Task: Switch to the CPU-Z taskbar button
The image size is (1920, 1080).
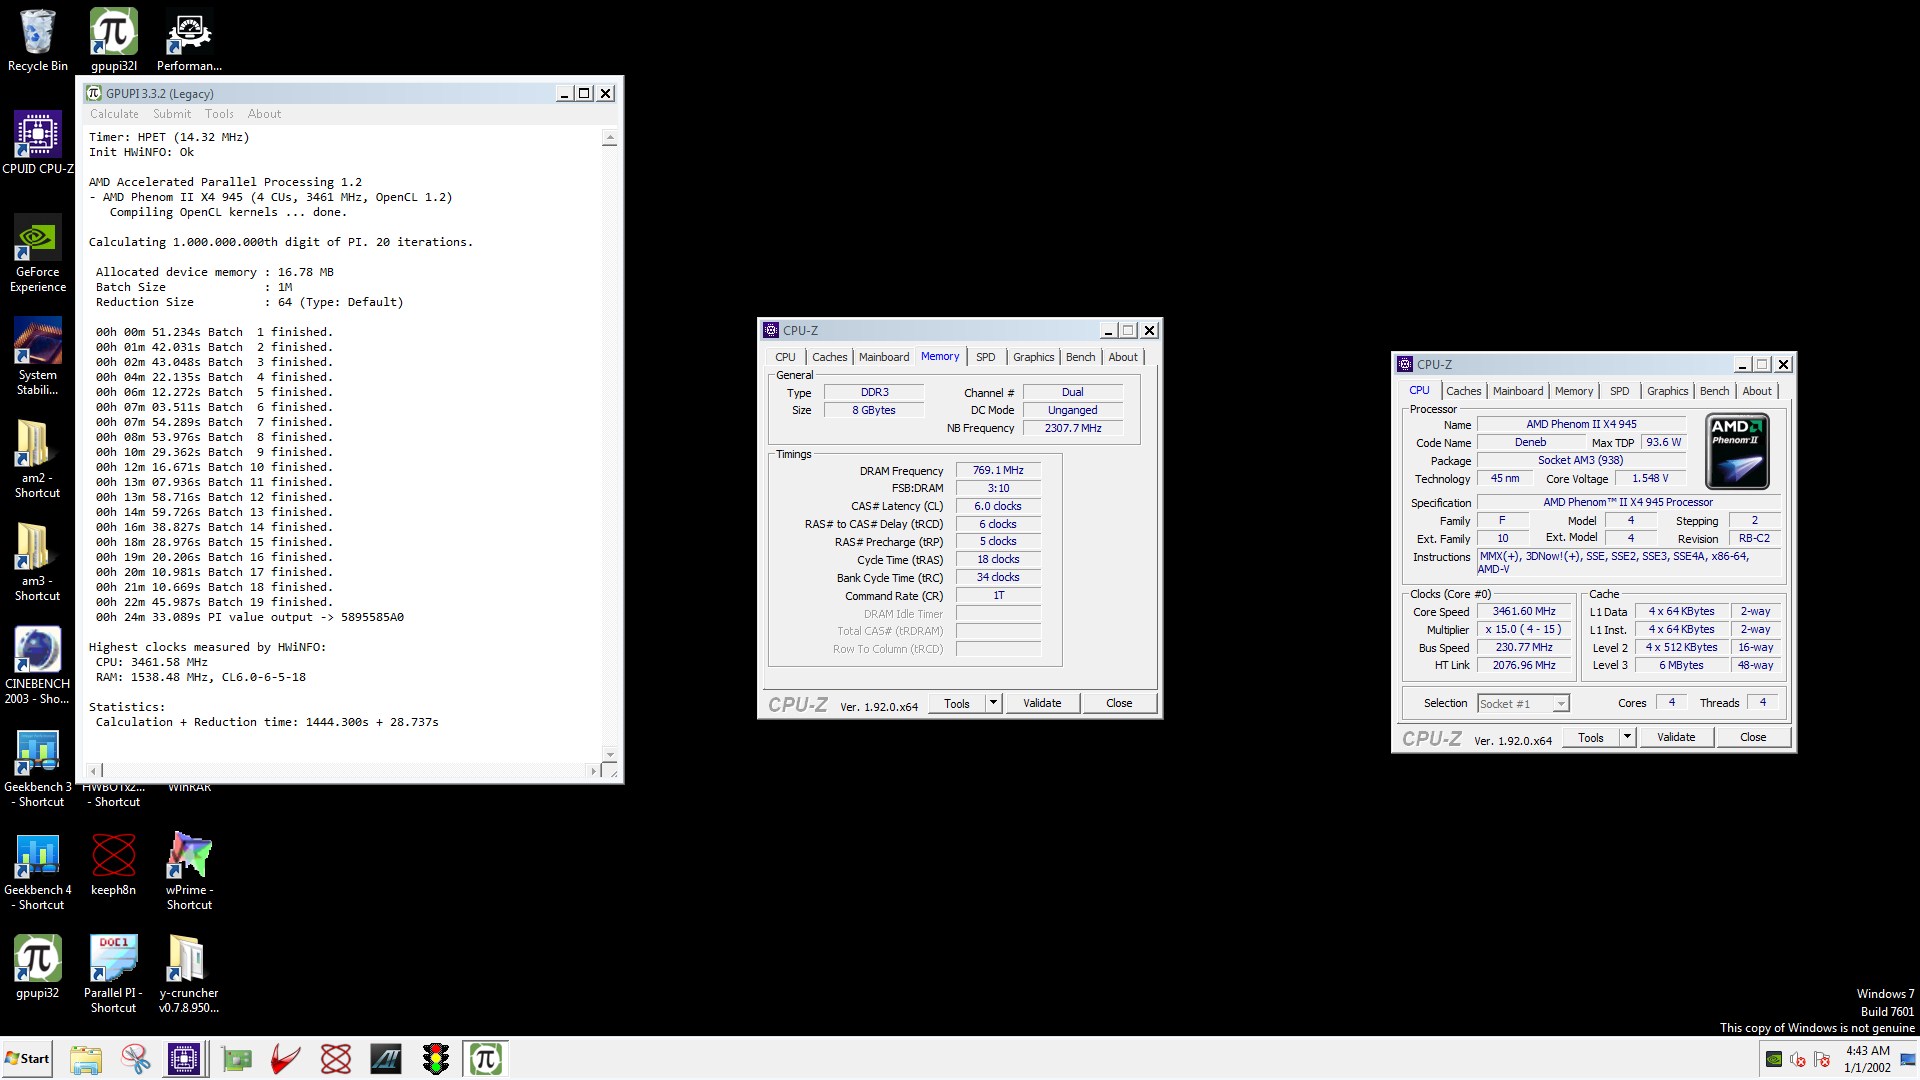Action: 184,1059
